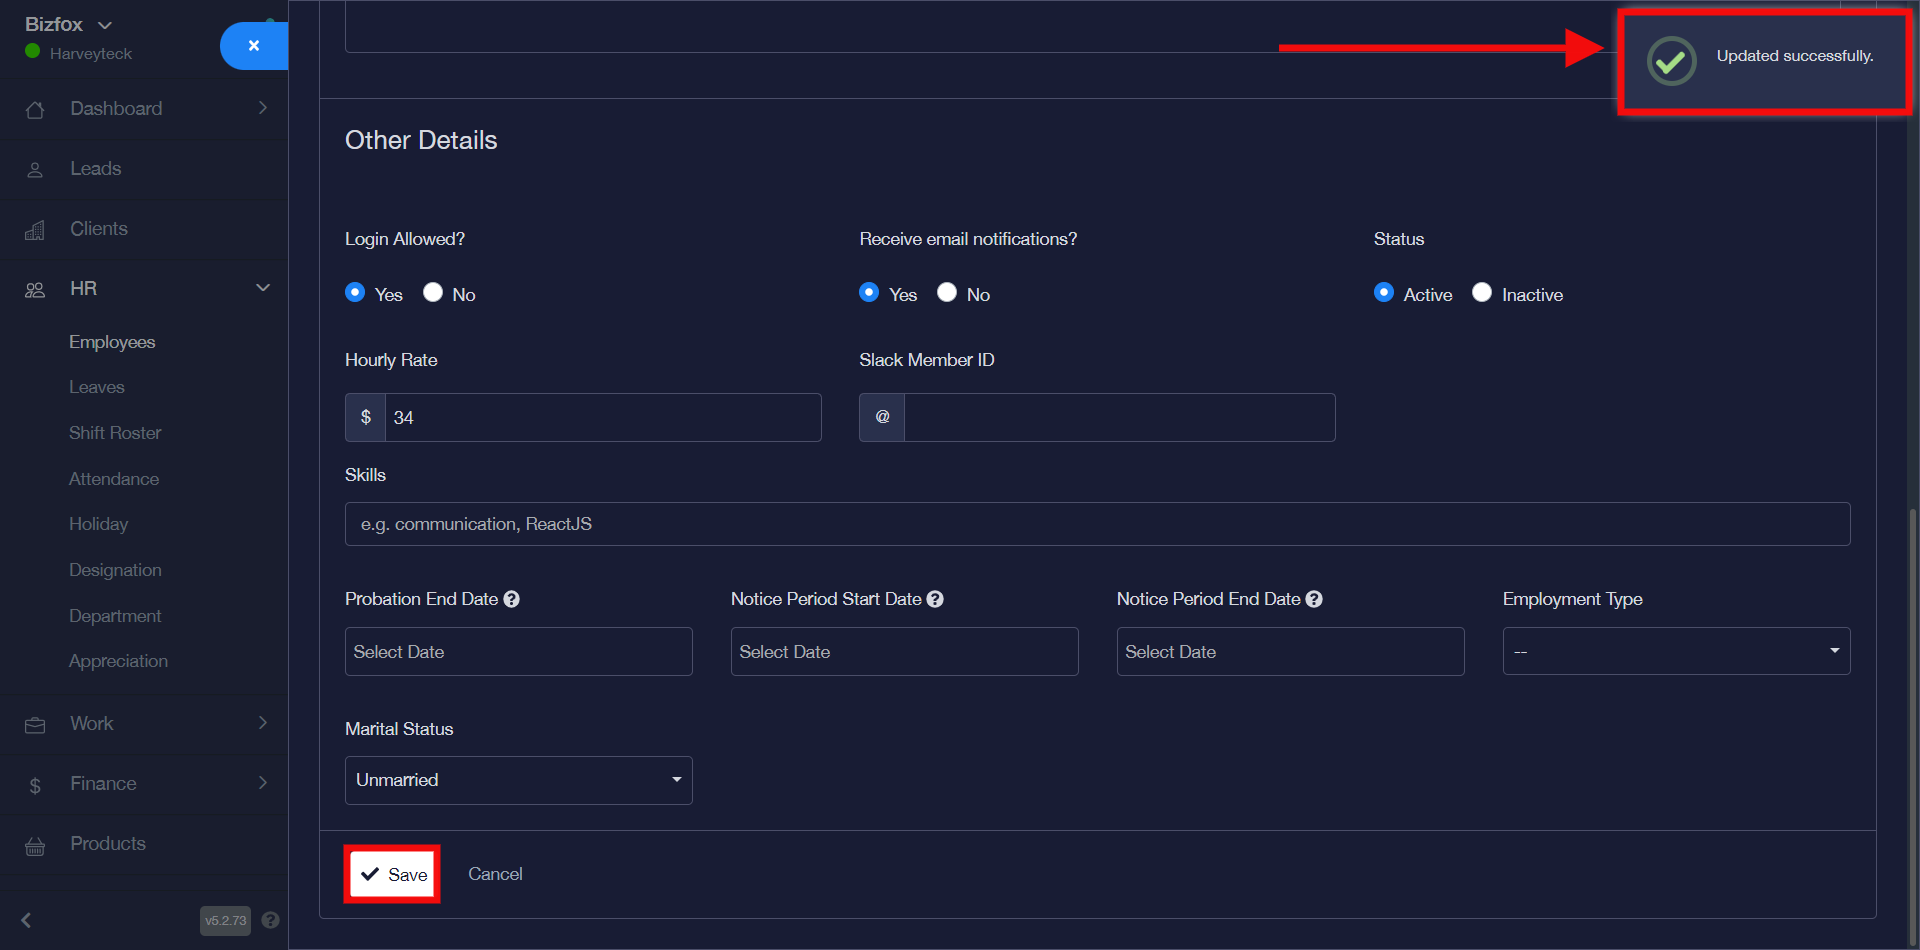The width and height of the screenshot is (1920, 950).
Task: Click Notice Period End Date help icon
Action: pos(1314,599)
